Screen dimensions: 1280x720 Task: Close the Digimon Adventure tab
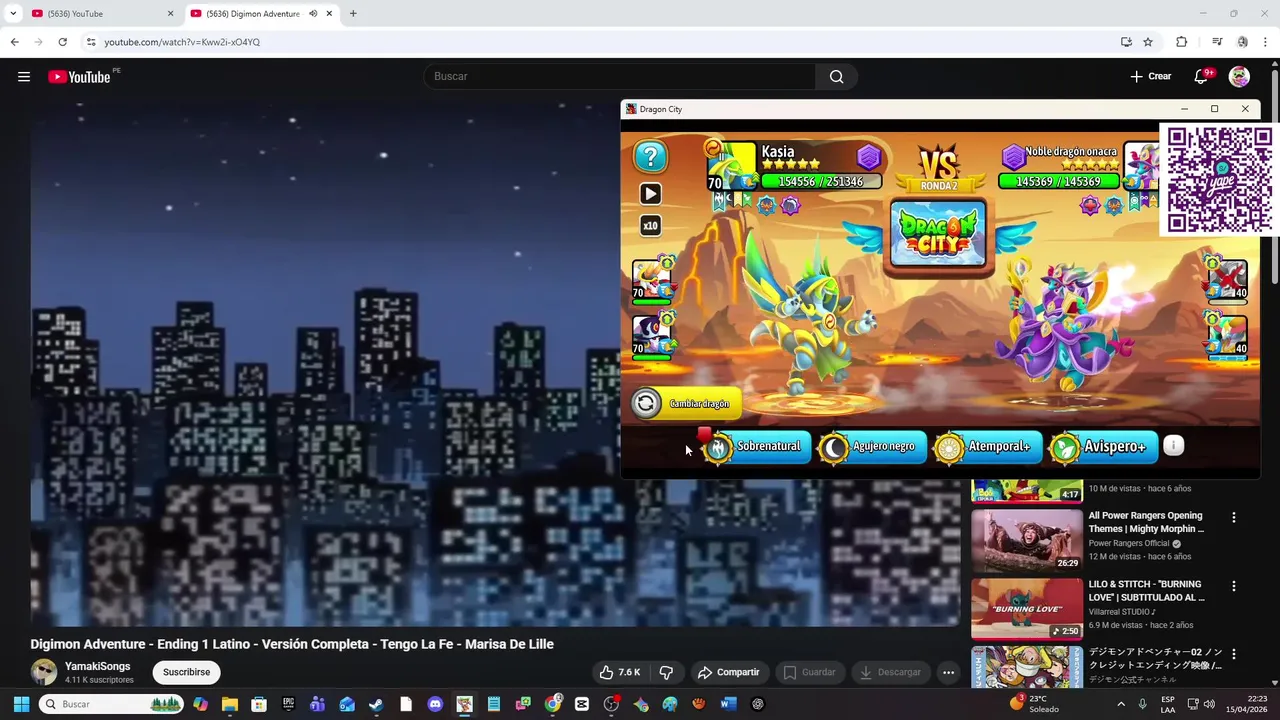click(329, 14)
